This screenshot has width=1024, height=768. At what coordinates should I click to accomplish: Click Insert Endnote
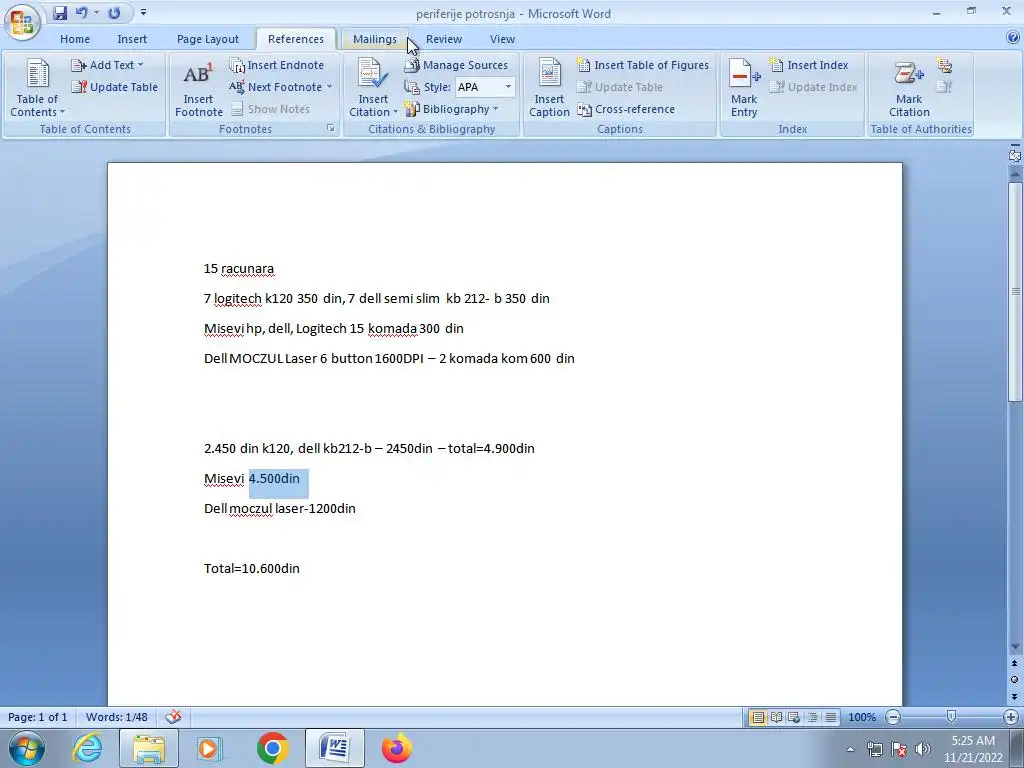click(277, 65)
